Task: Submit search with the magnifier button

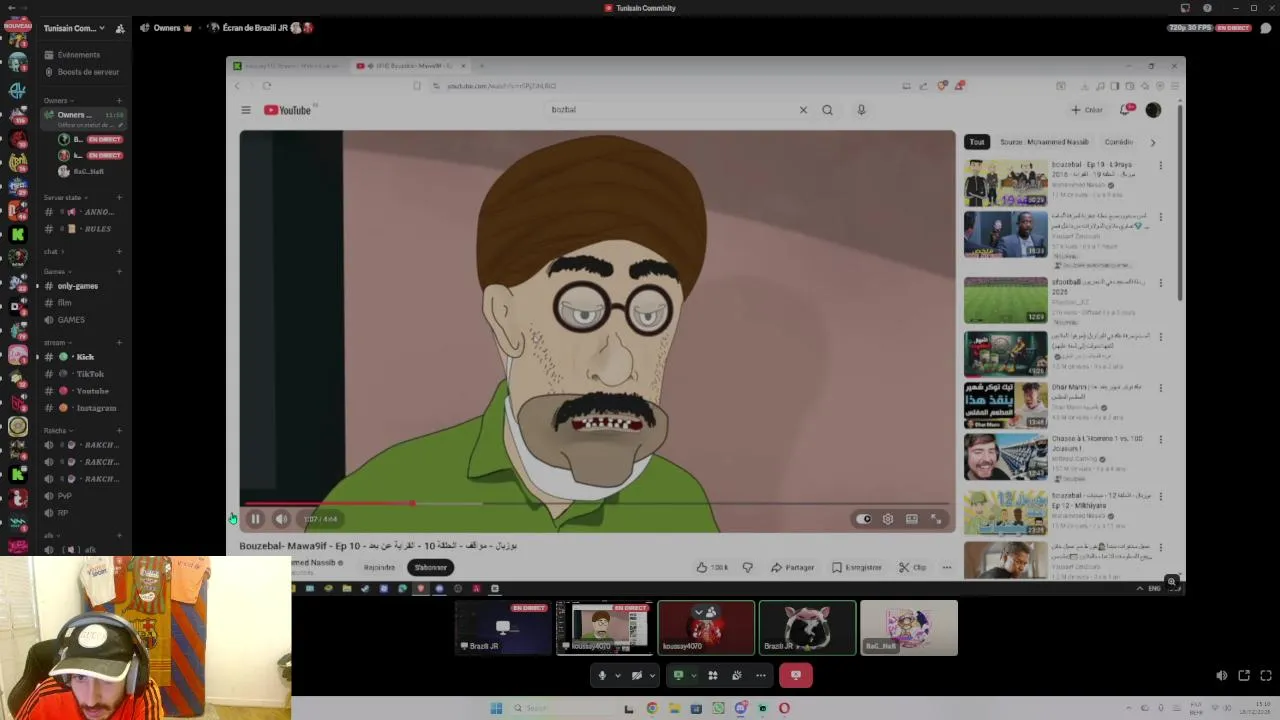Action: 827,110
